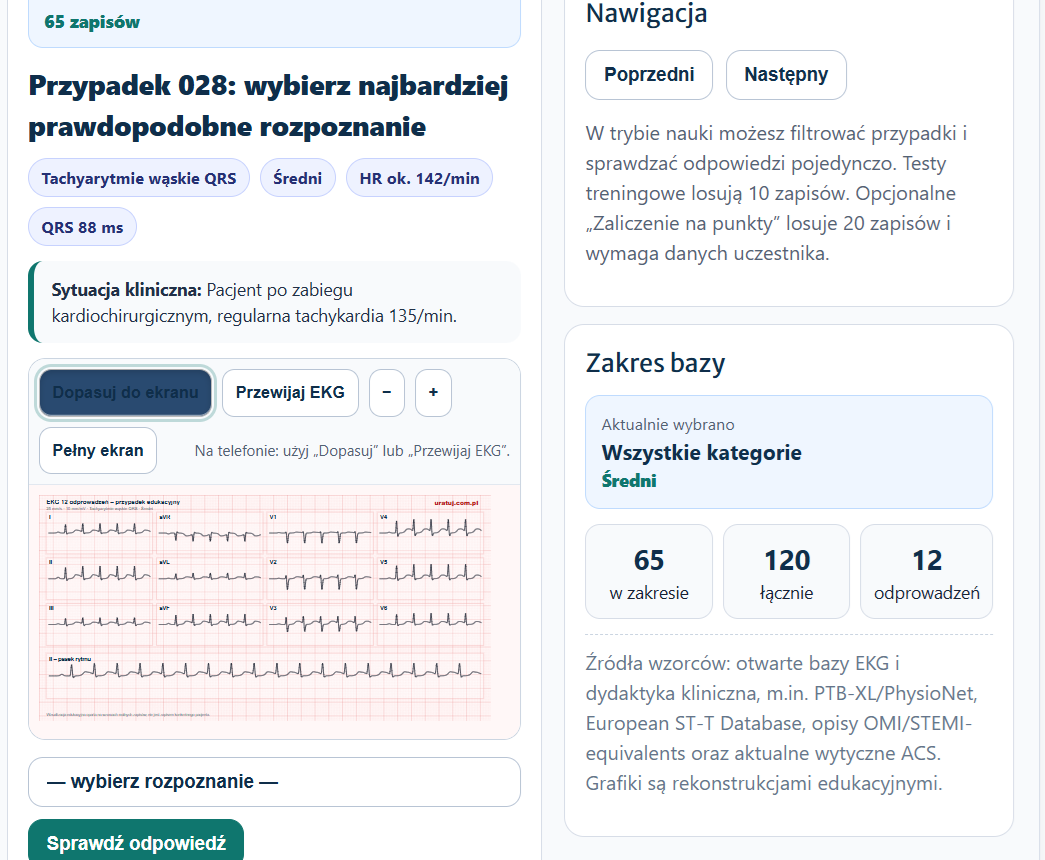Select the Tachyarytmie wąskie QRS tag
The image size is (1045, 860).
pos(139,178)
